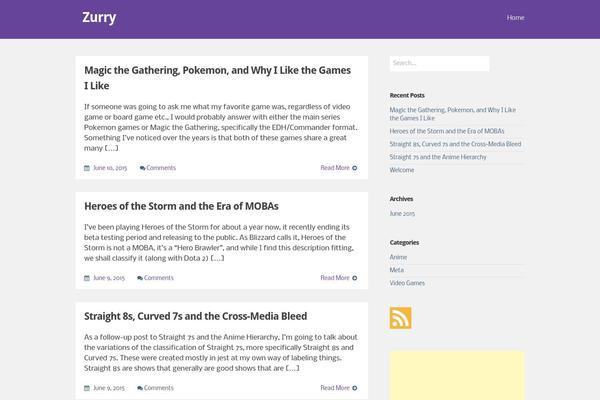
Task: Open the Heroes of the Storm post title
Action: point(181,206)
